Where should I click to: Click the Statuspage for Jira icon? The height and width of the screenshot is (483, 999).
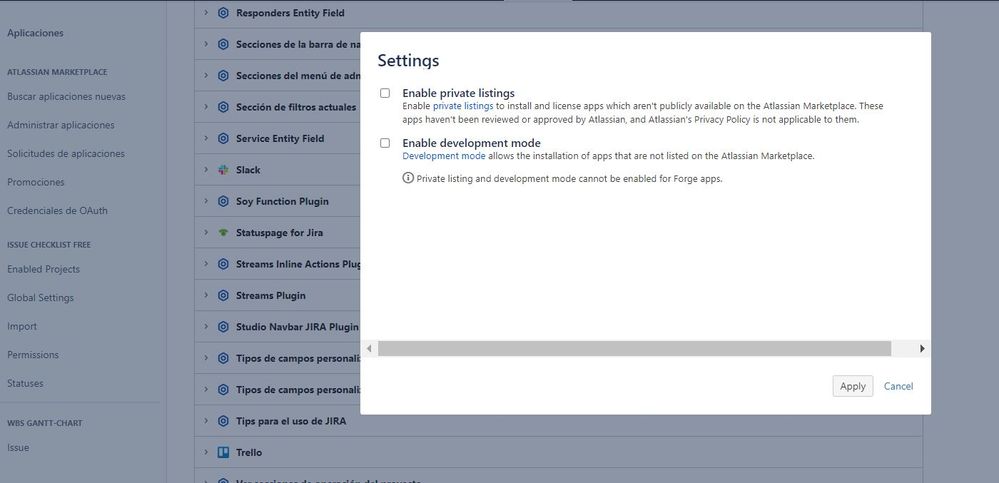pos(223,233)
